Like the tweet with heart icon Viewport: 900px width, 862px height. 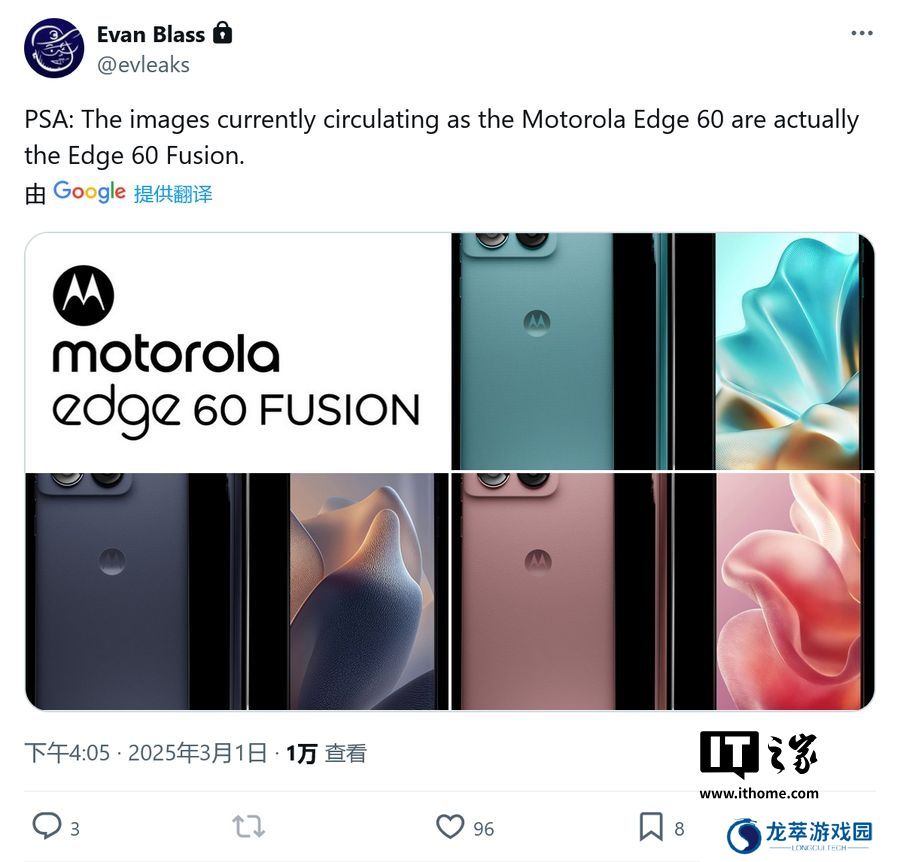click(x=450, y=827)
